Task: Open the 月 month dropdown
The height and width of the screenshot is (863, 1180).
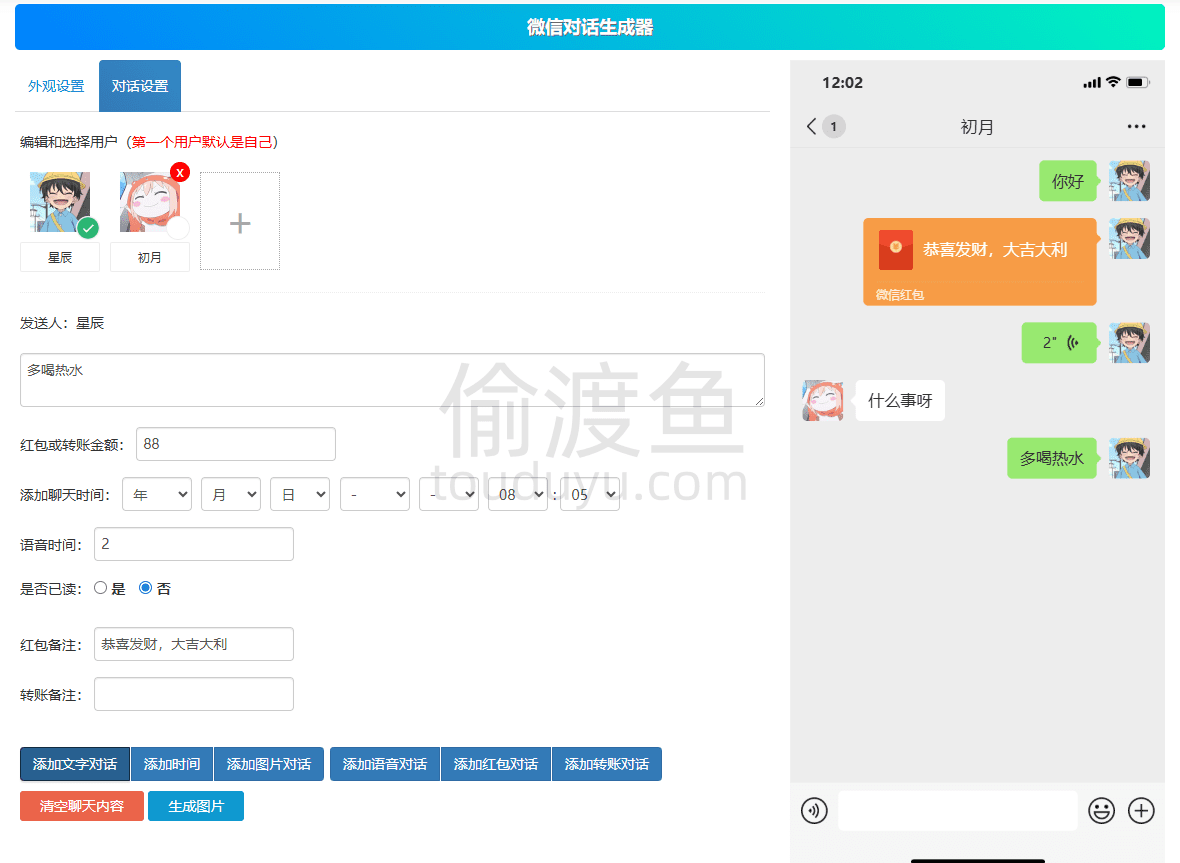Action: point(231,494)
